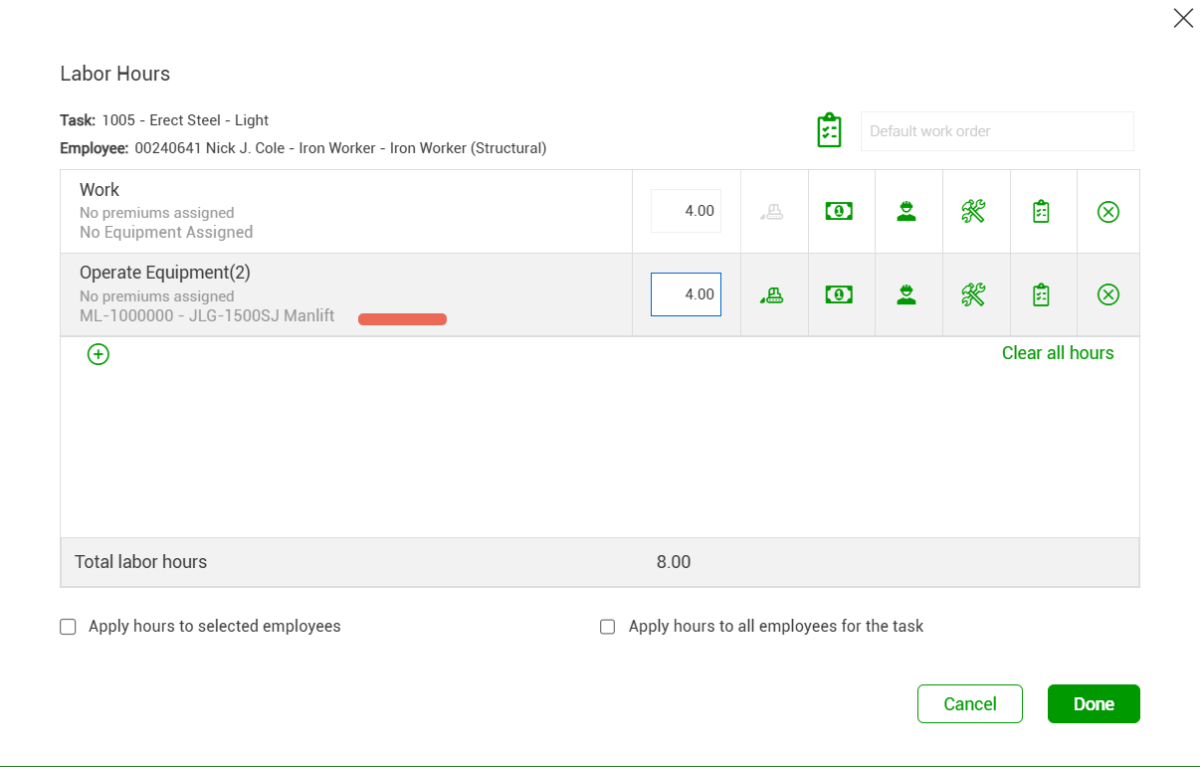1200x767 pixels.
Task: Click the Work hours input field
Action: coord(686,211)
